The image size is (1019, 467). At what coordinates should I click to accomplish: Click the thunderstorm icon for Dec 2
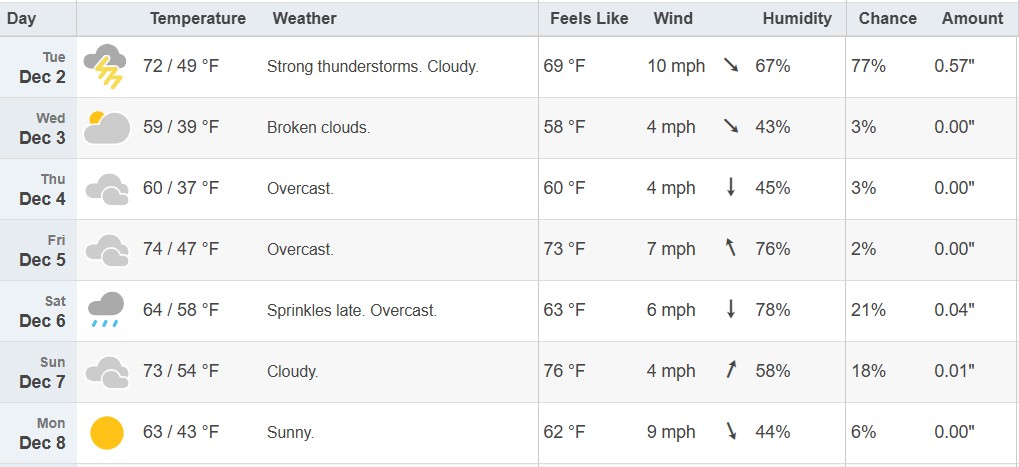[105, 66]
